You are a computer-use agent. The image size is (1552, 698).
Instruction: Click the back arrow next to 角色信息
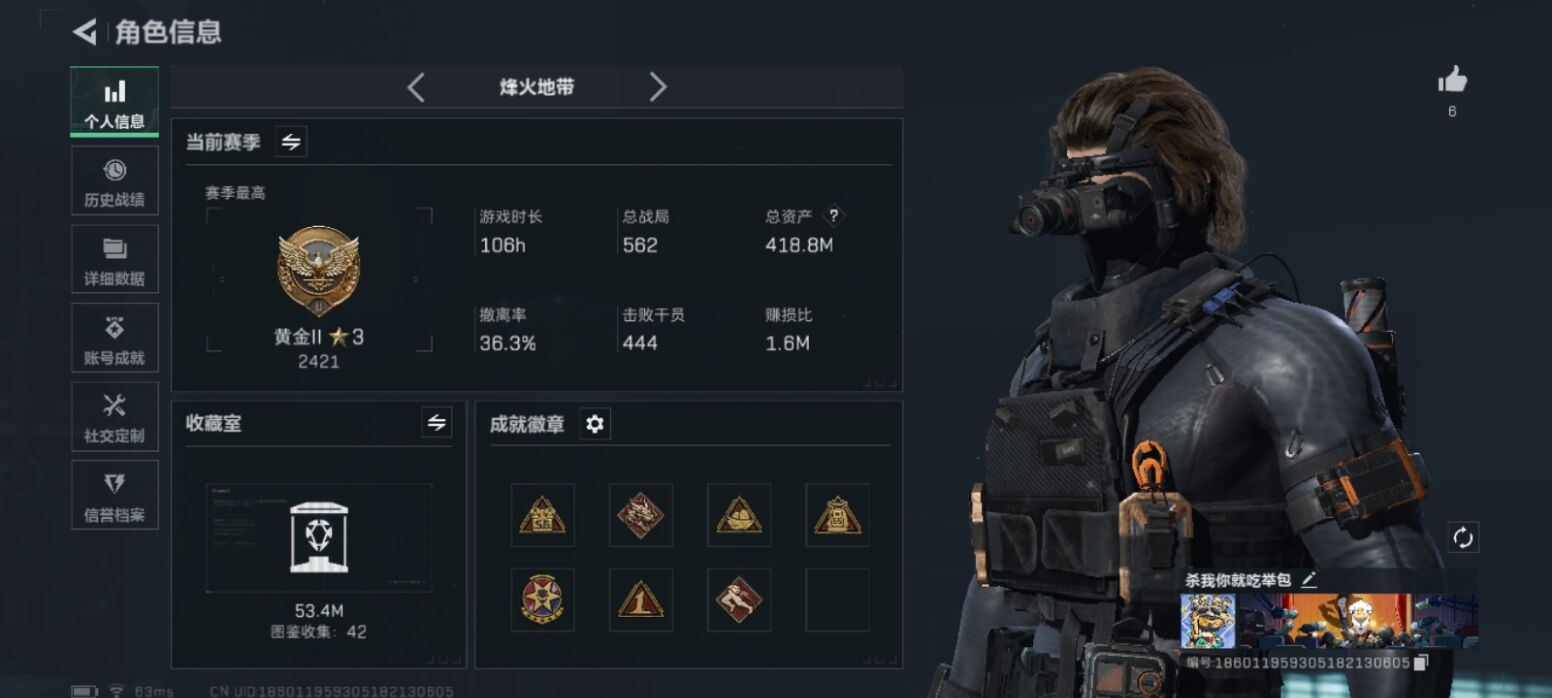click(85, 32)
